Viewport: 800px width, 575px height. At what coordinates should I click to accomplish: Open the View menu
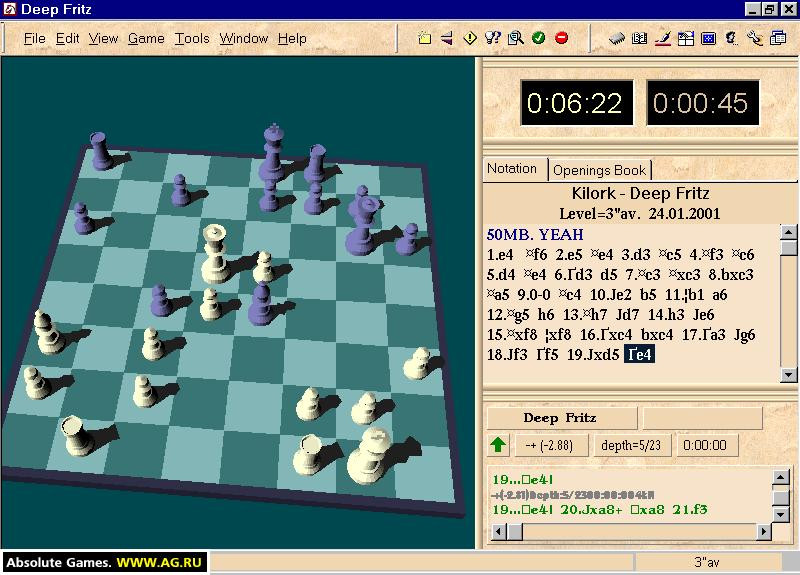(x=103, y=38)
